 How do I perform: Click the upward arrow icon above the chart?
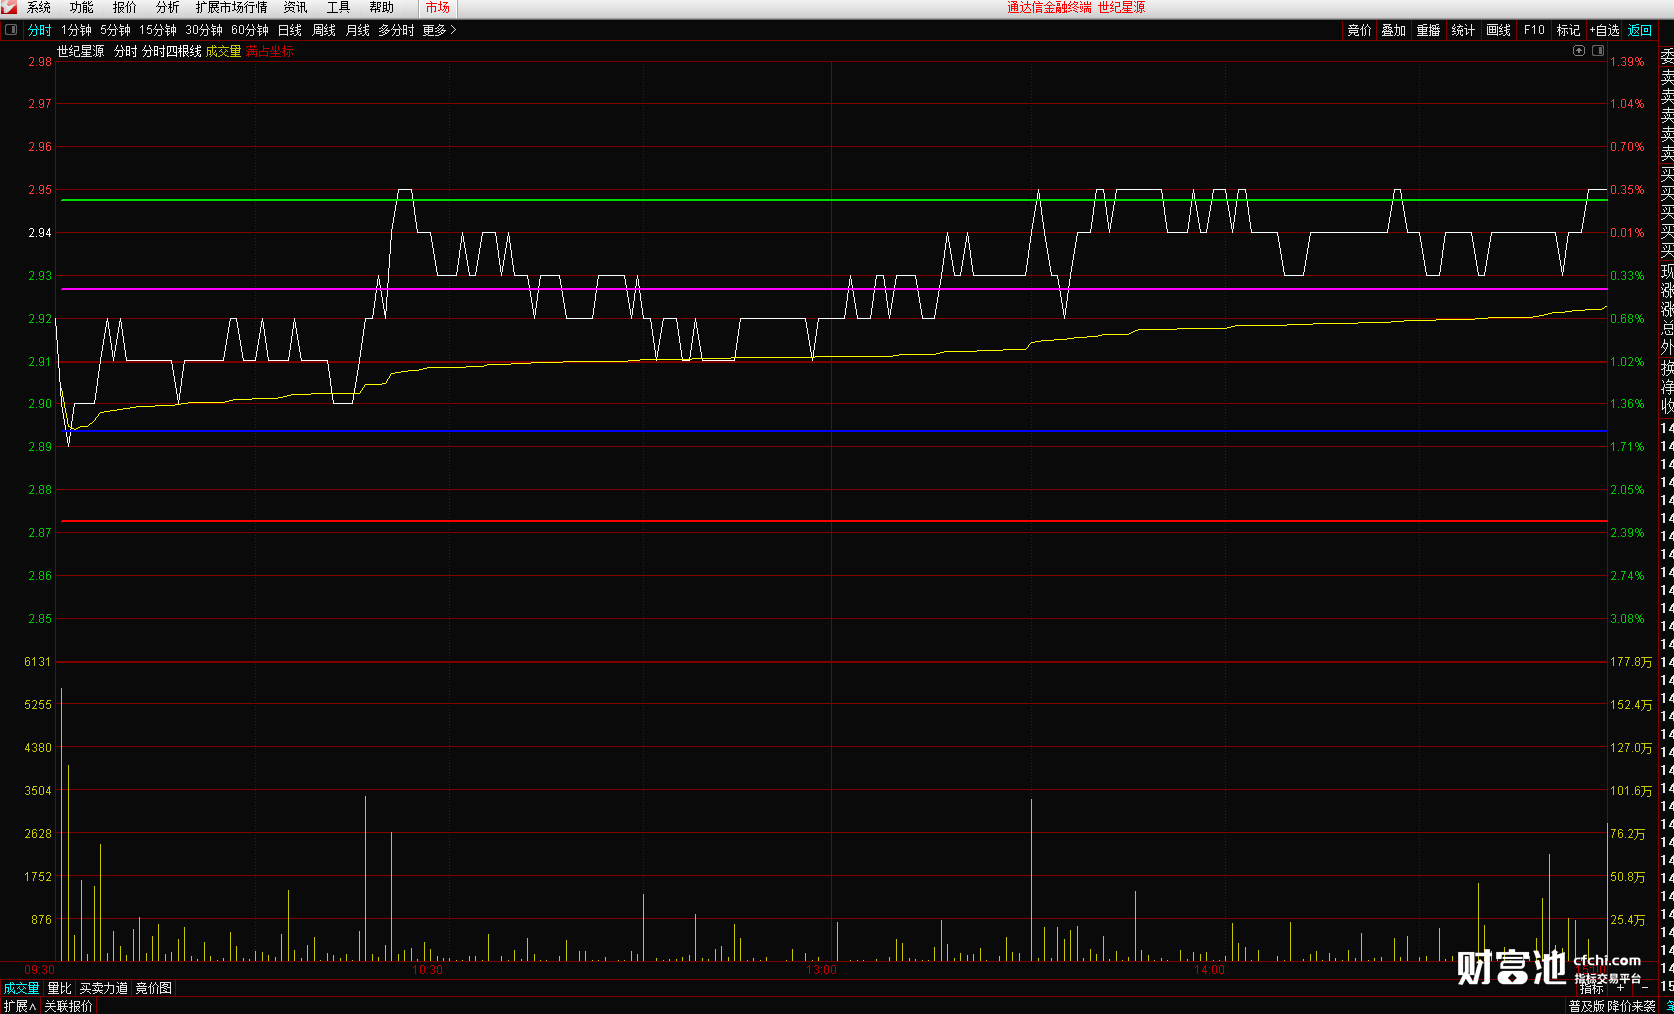click(x=1579, y=51)
